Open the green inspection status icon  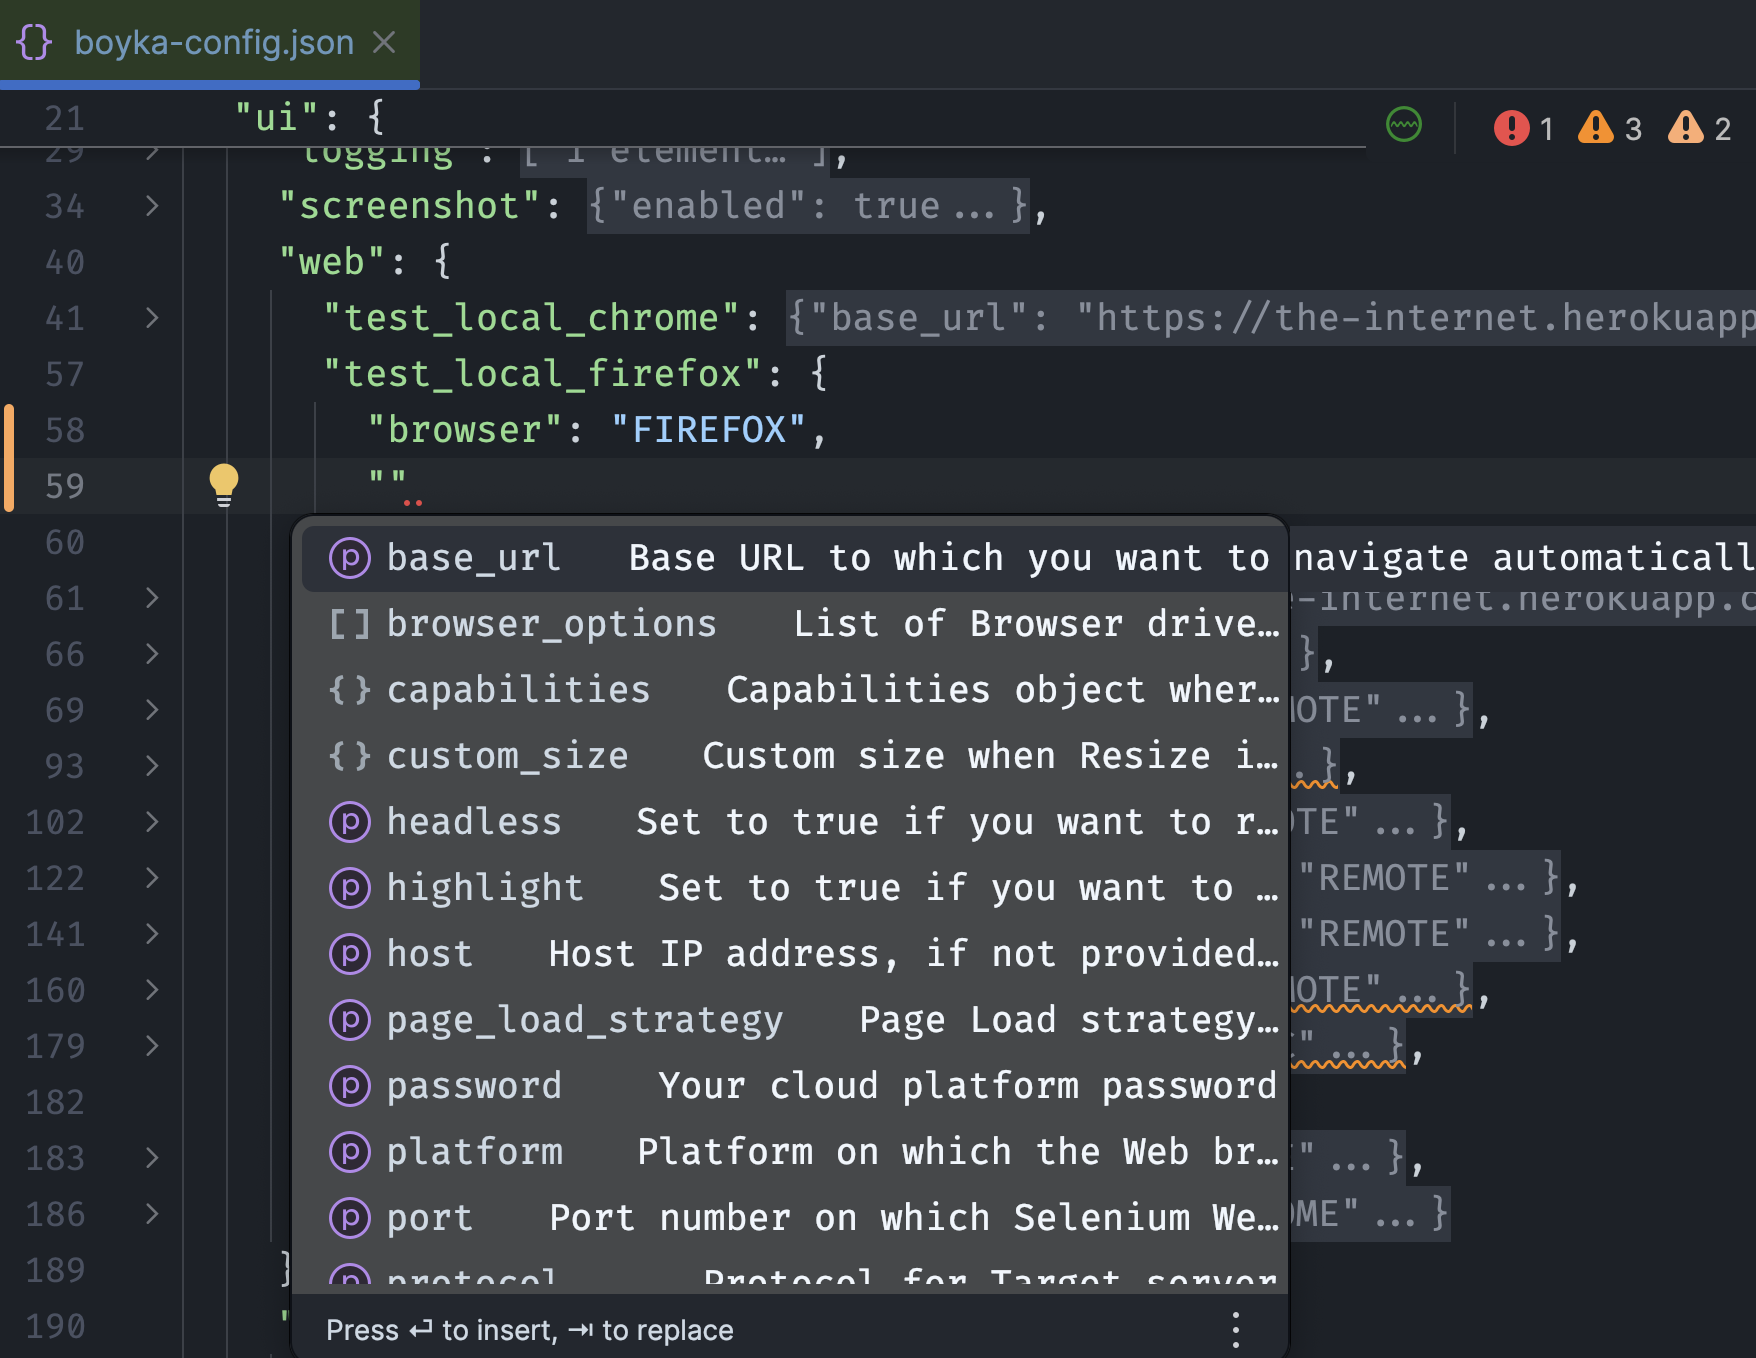pyautogui.click(x=1404, y=125)
